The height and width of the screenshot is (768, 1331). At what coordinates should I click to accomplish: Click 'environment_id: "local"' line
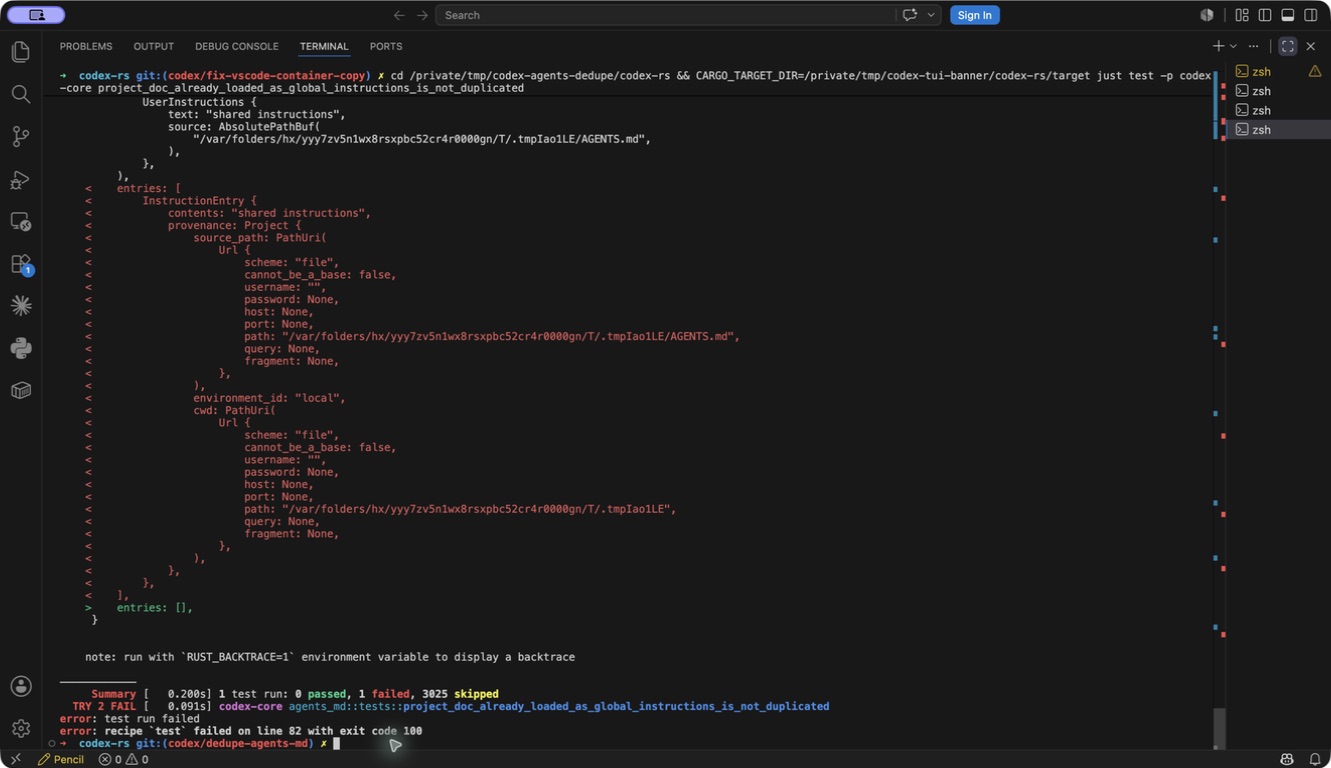point(269,398)
